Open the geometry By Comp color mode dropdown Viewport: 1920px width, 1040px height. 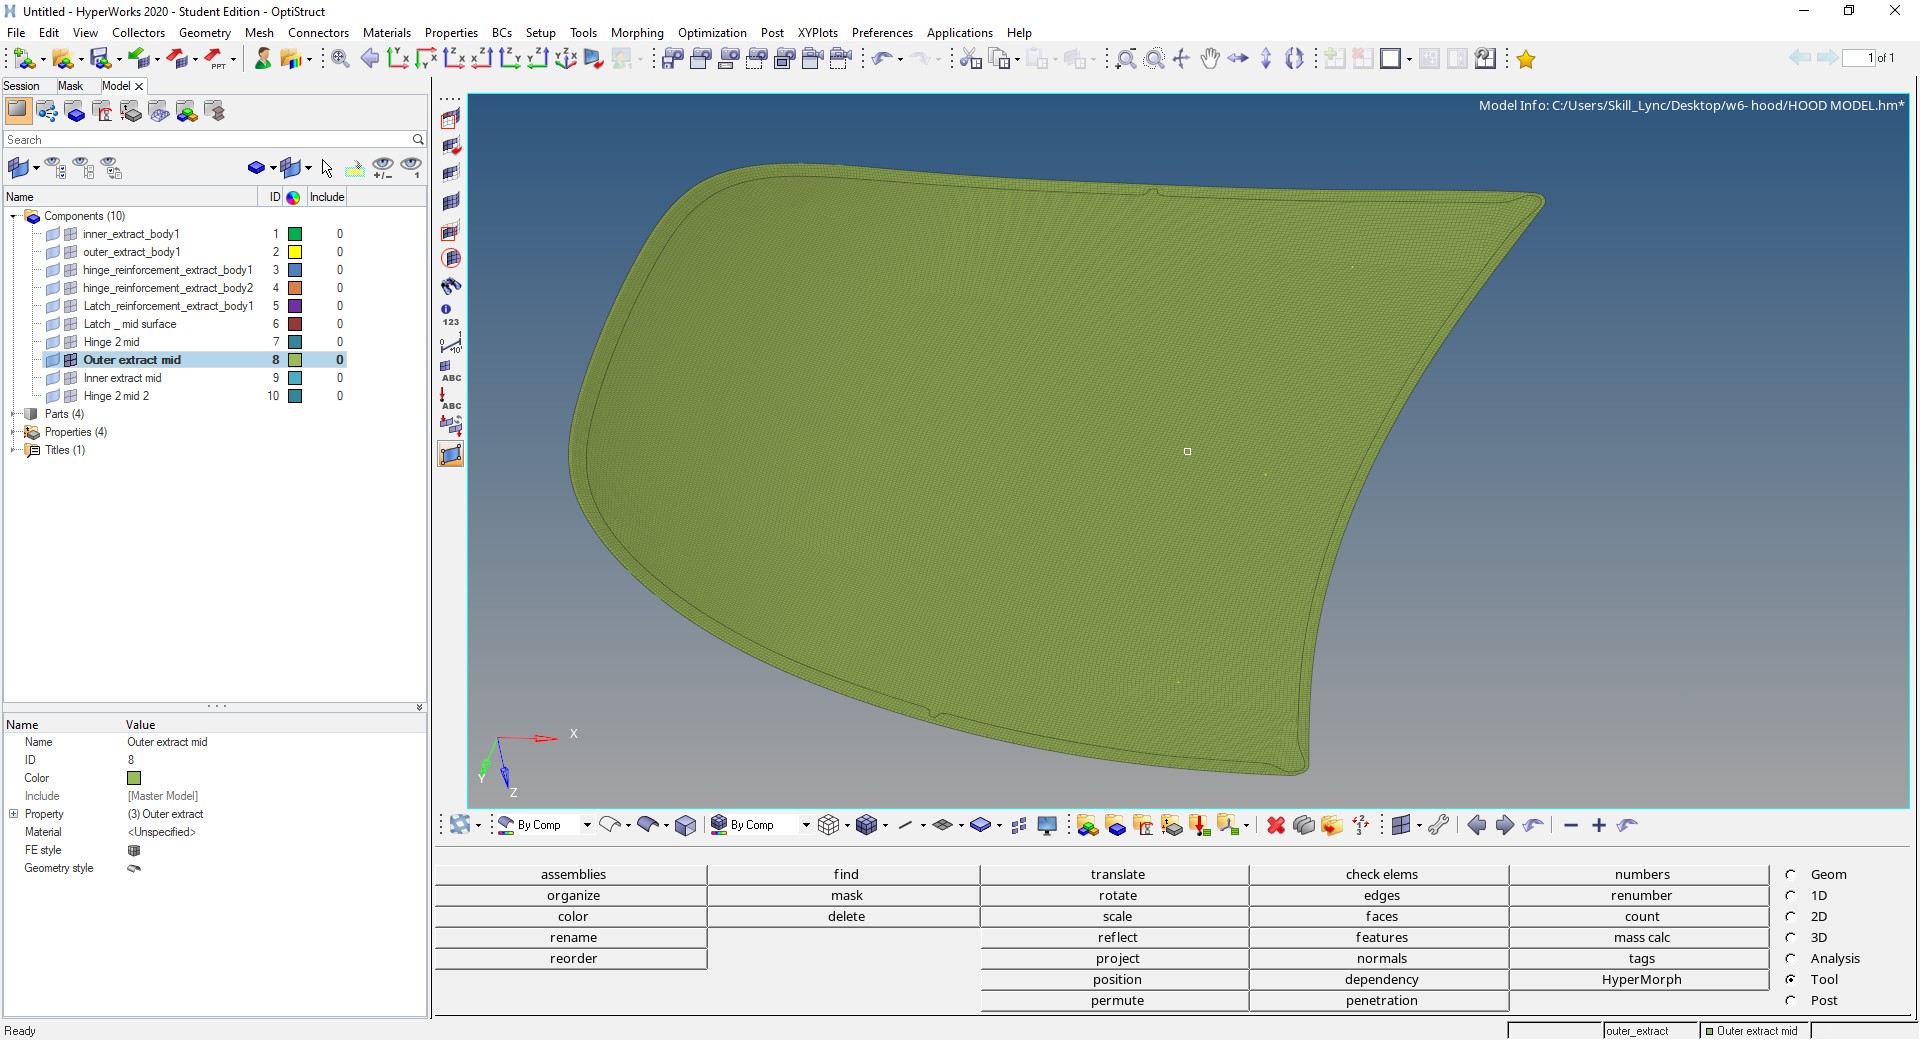point(587,825)
